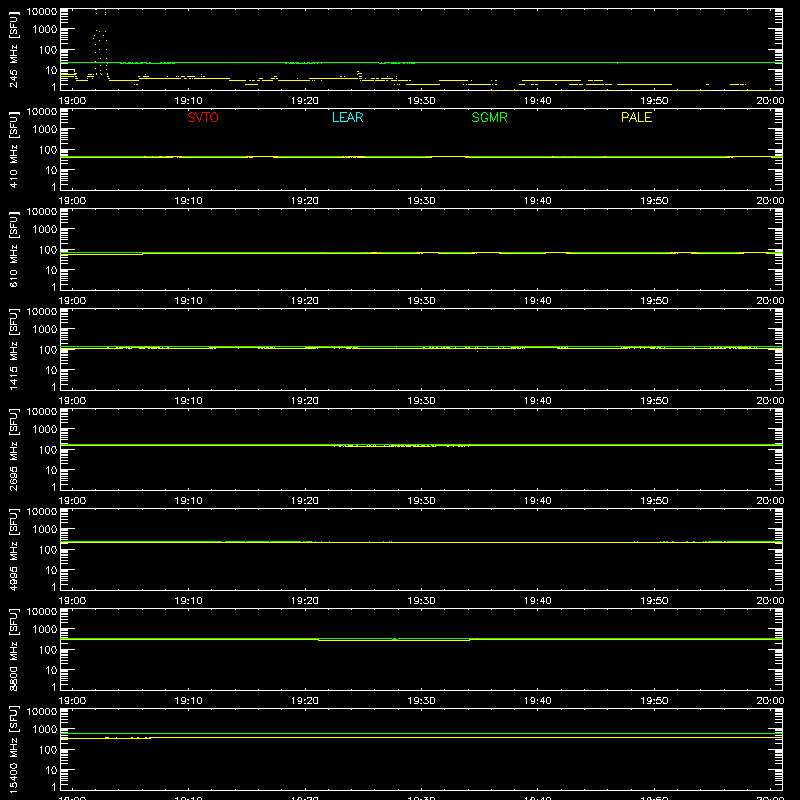Screen dimensions: 800x800
Task: Click 20:00 label below the 245 MHz plot
Action: pos(770,101)
